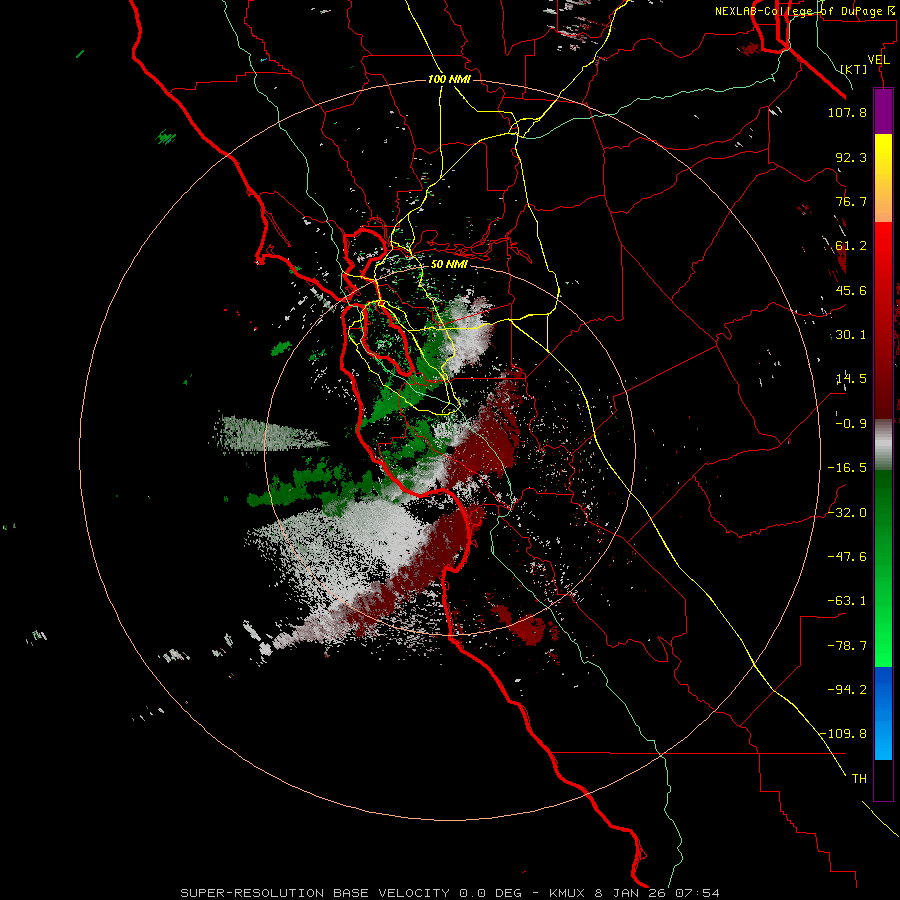Viewport: 900px width, 900px height.
Task: Click the 100 NMI range ring label
Action: 449,79
